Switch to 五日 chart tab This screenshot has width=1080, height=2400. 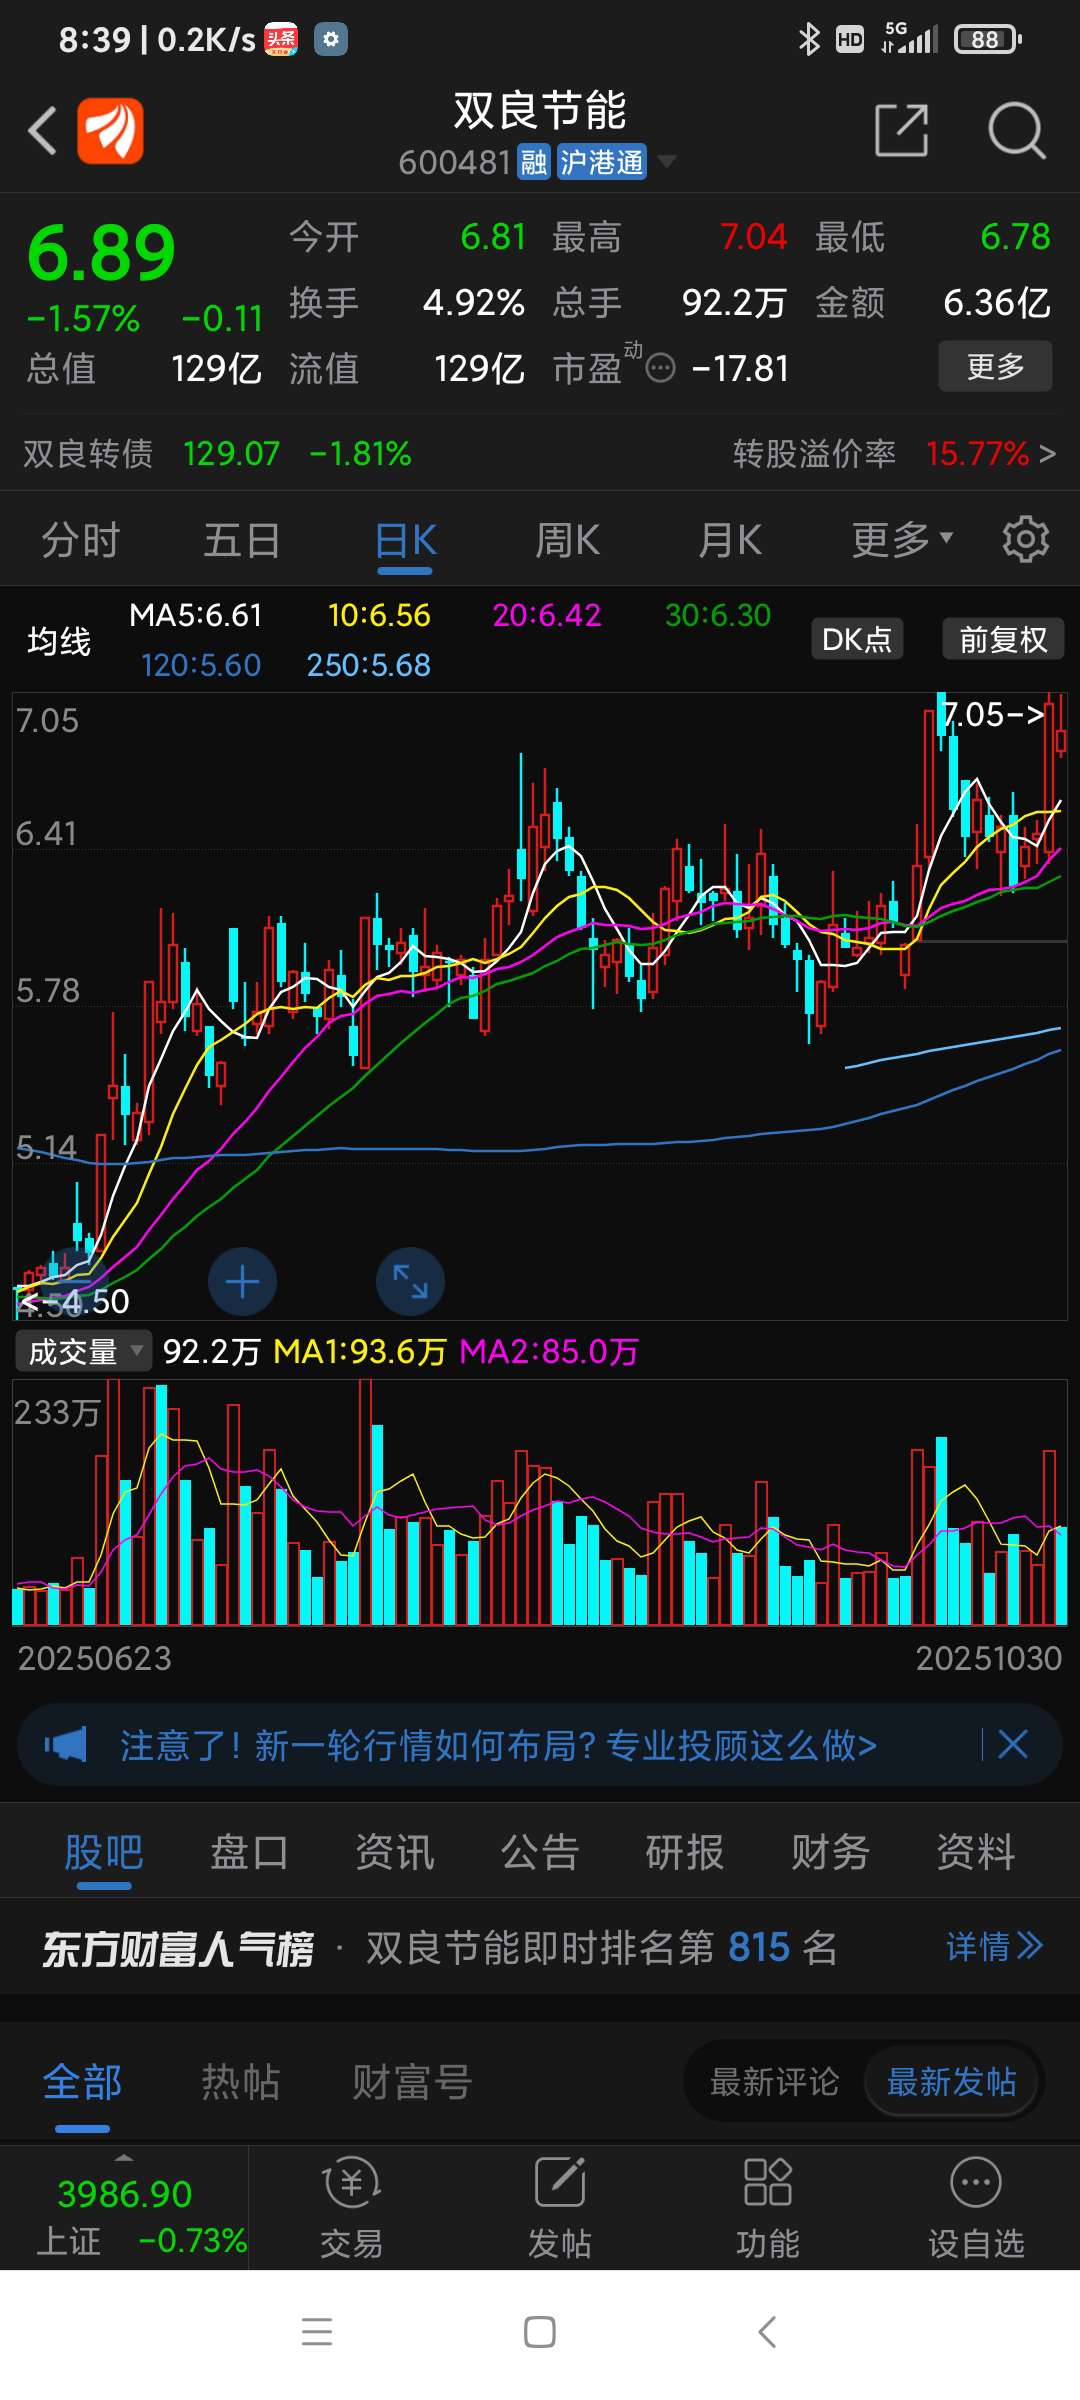click(242, 540)
